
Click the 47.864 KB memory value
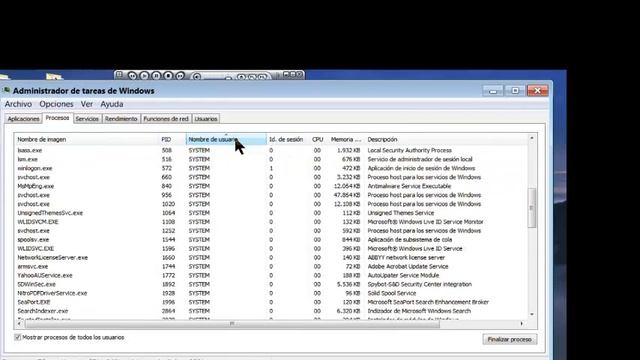click(347, 195)
